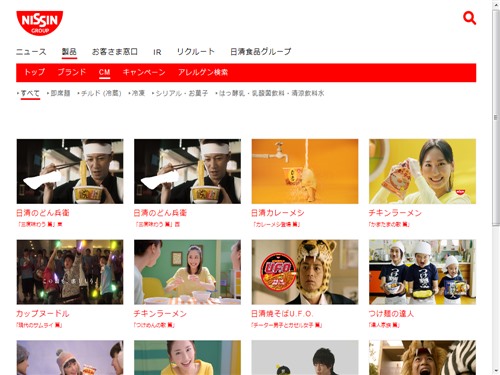Click the カップヌードル title link
Viewport: 500px width, 375px height.
click(x=43, y=314)
